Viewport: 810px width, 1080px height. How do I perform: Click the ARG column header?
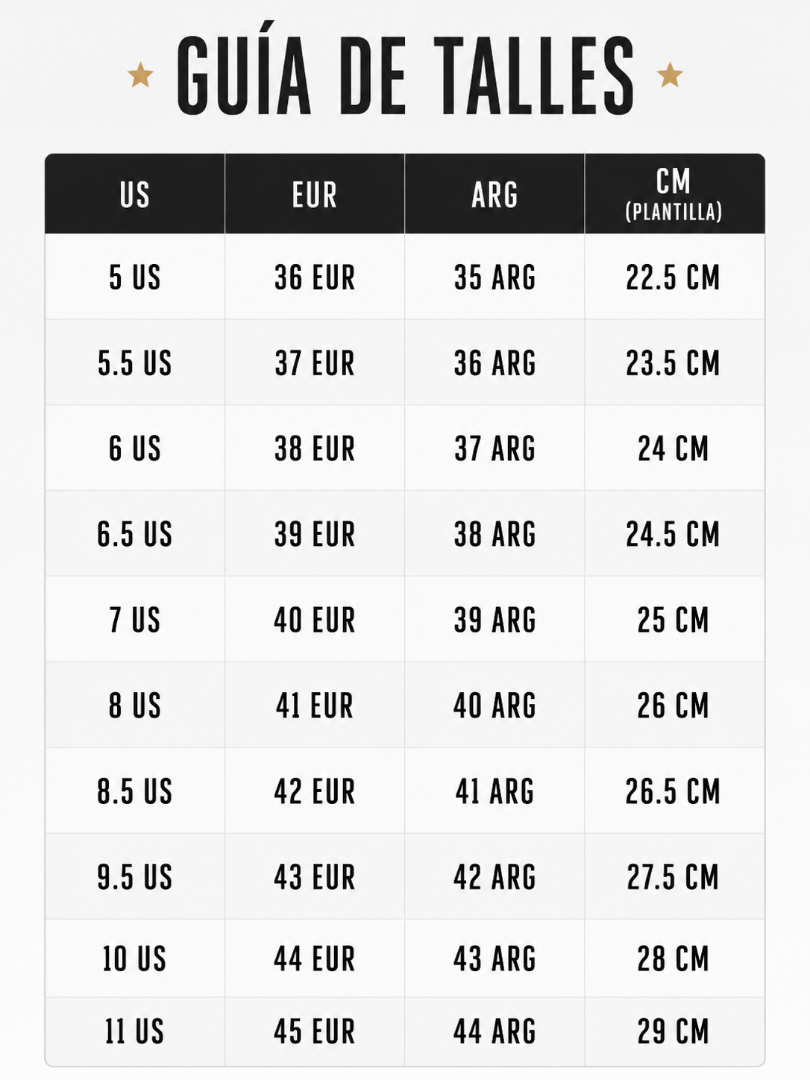pyautogui.click(x=495, y=194)
